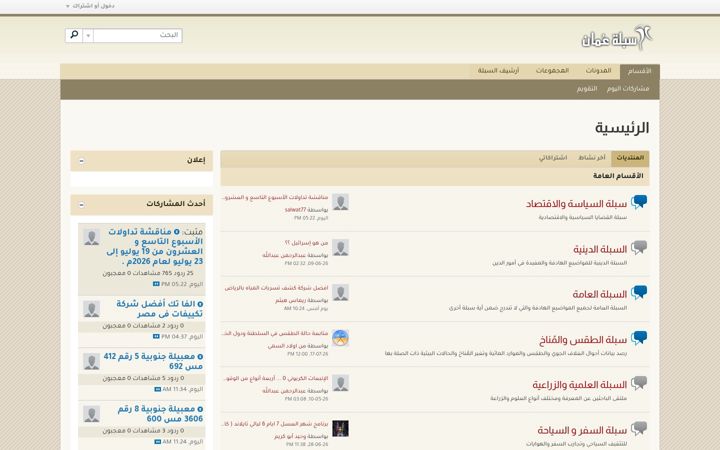Screen dimensions: 720x450
Task: Click avatar next to الإنبعاث الكربوني post
Action: click(x=340, y=383)
